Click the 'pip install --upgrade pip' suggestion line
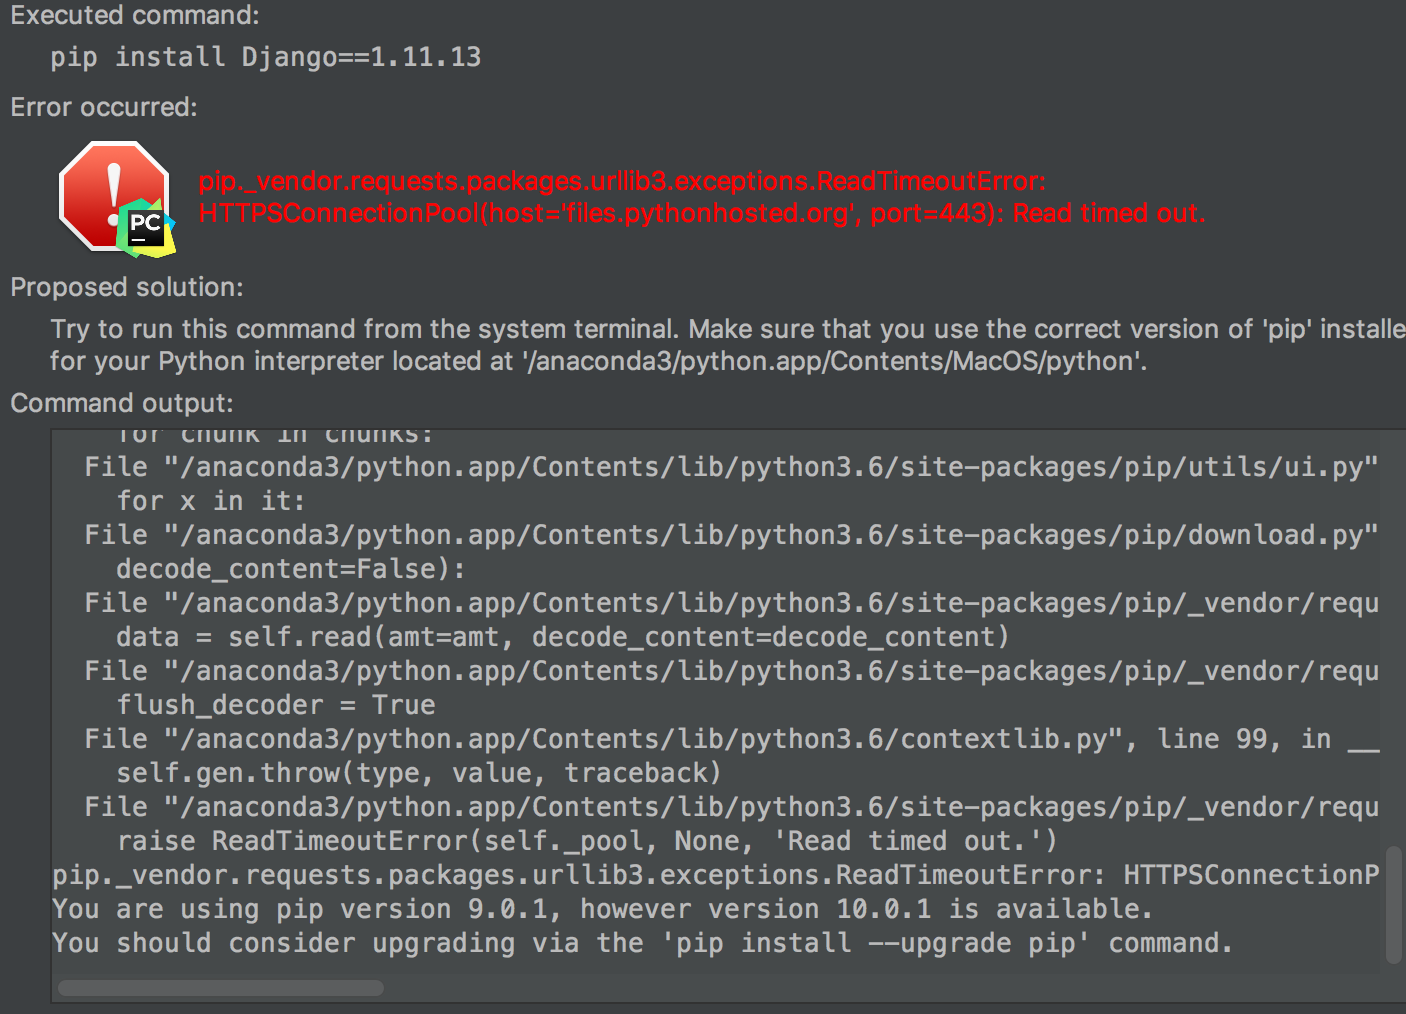 642,943
